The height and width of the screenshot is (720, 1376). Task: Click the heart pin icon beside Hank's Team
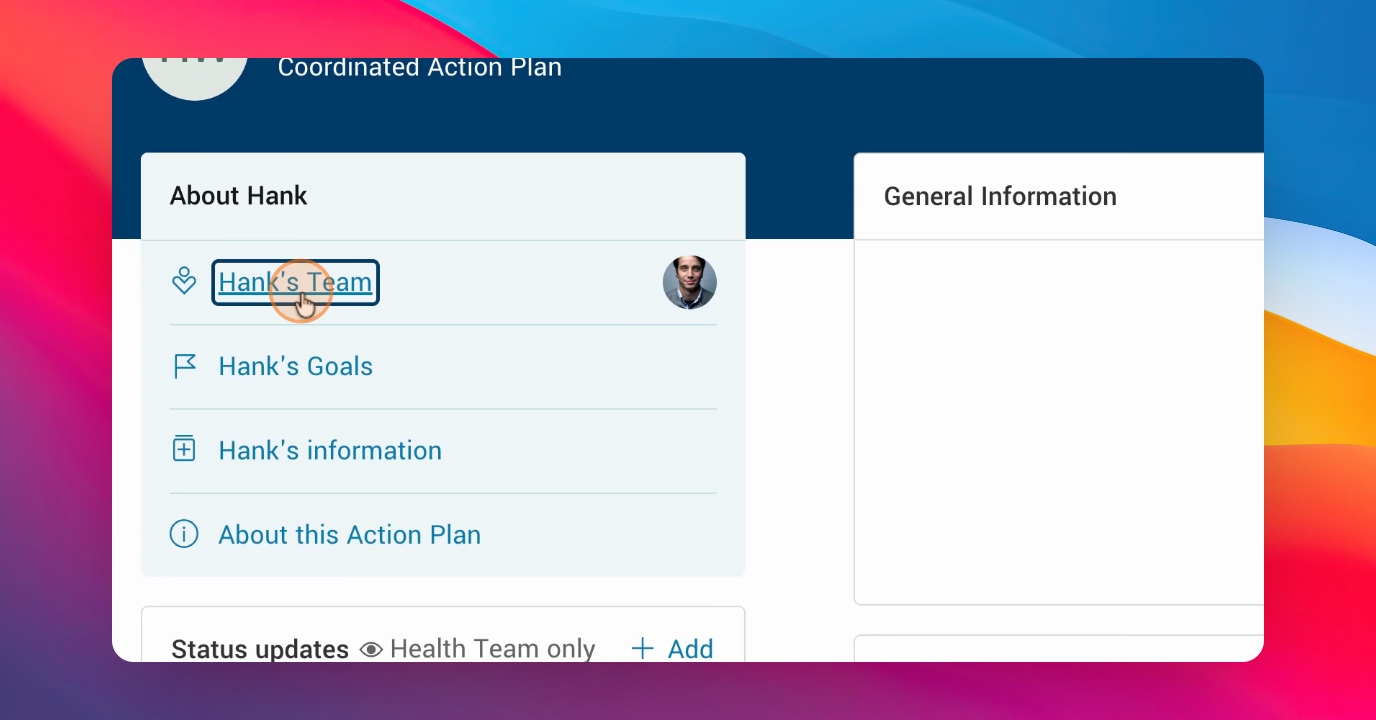coord(184,282)
